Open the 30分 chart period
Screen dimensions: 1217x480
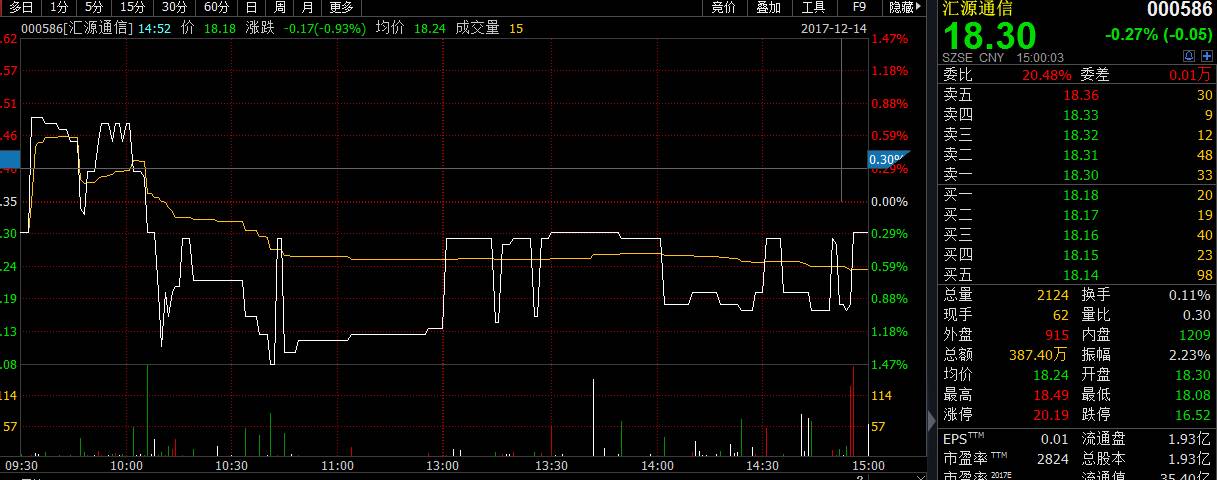pyautogui.click(x=174, y=7)
